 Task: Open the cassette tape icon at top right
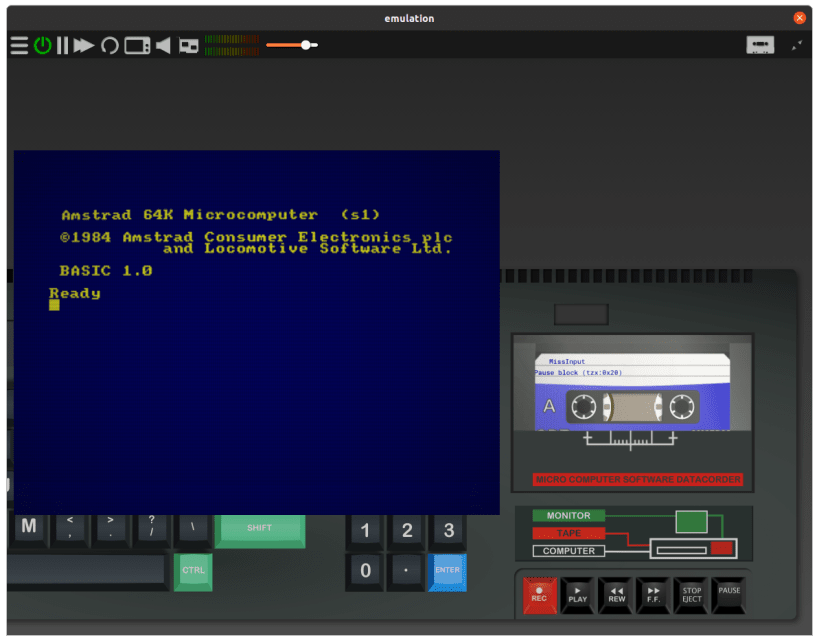760,45
